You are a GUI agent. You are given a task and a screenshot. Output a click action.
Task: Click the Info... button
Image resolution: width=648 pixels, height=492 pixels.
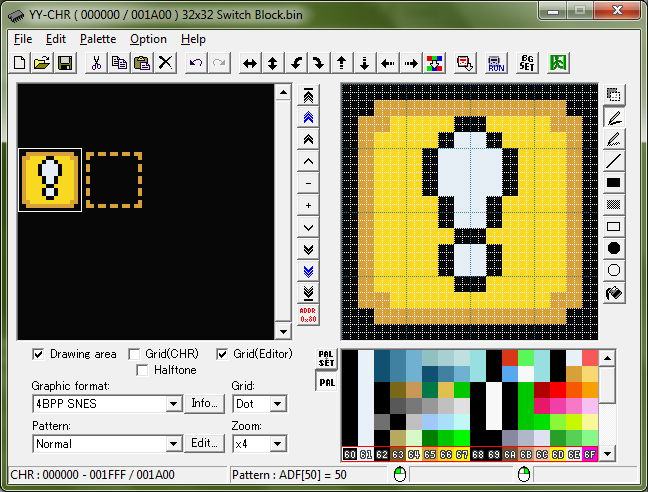click(x=204, y=403)
